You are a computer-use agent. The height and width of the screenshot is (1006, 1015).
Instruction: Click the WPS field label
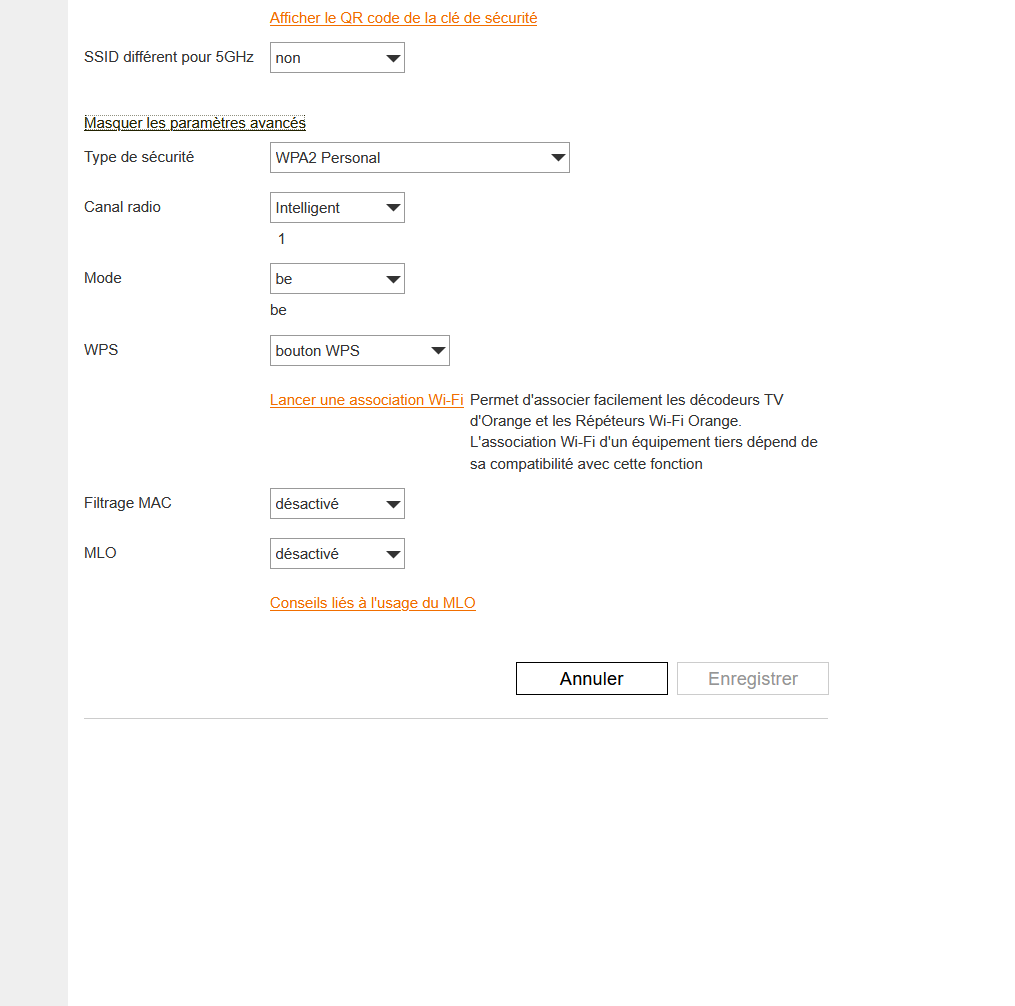101,350
